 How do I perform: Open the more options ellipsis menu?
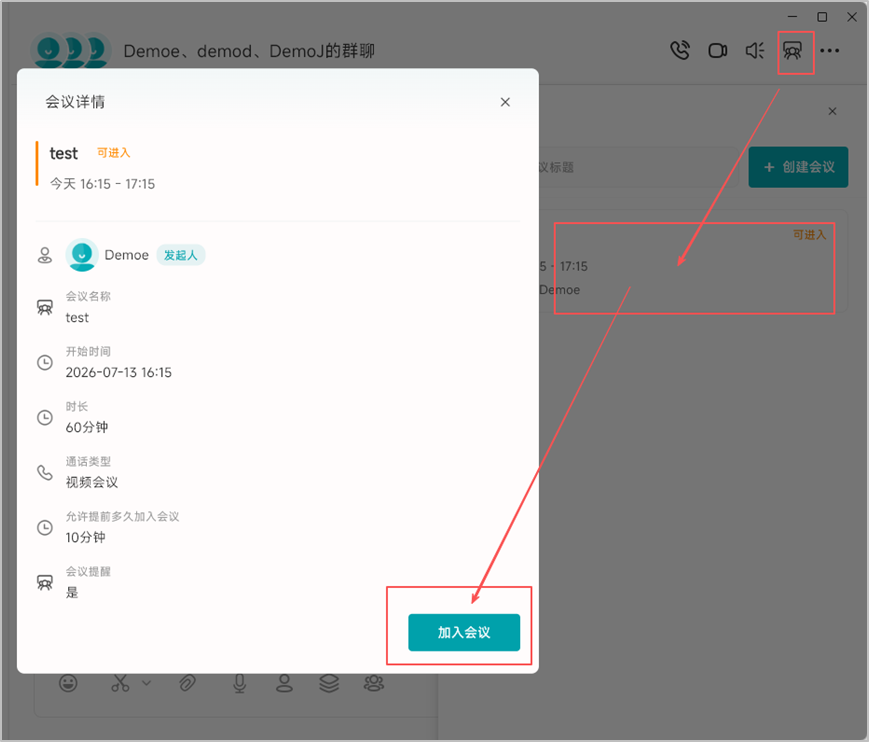tap(830, 50)
